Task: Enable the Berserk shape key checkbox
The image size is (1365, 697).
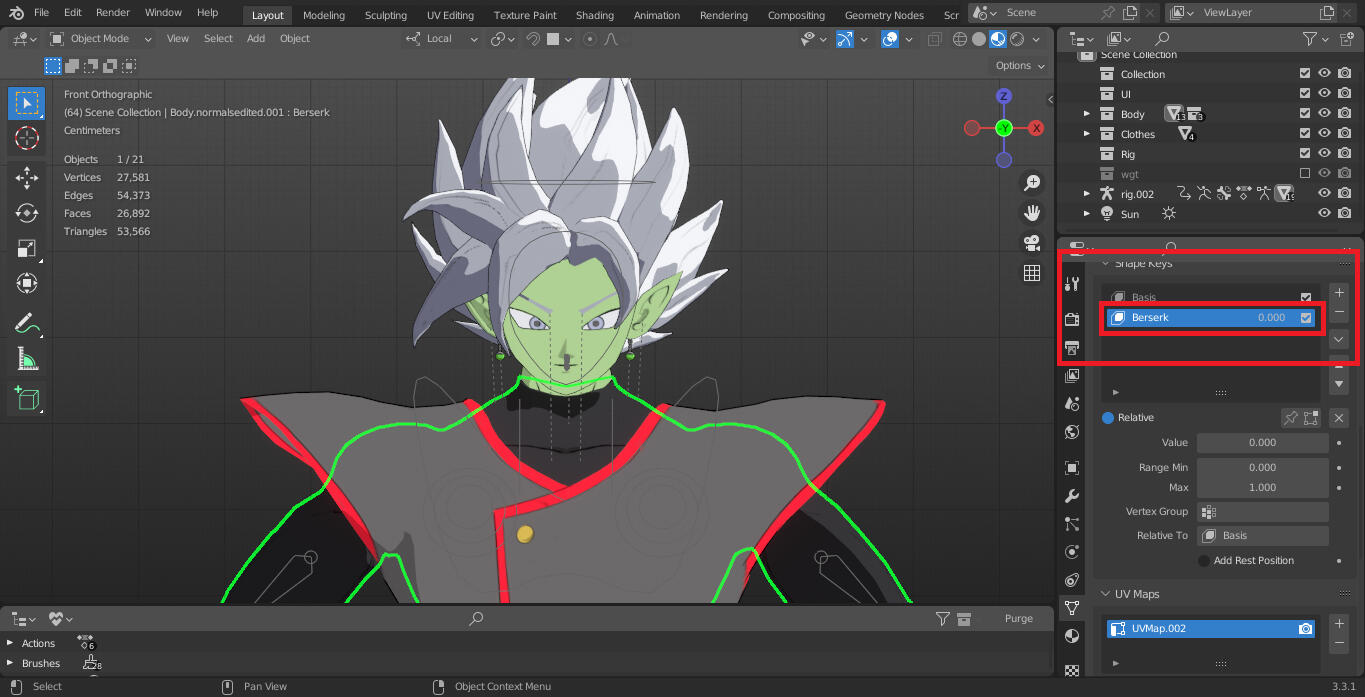Action: [x=1307, y=317]
